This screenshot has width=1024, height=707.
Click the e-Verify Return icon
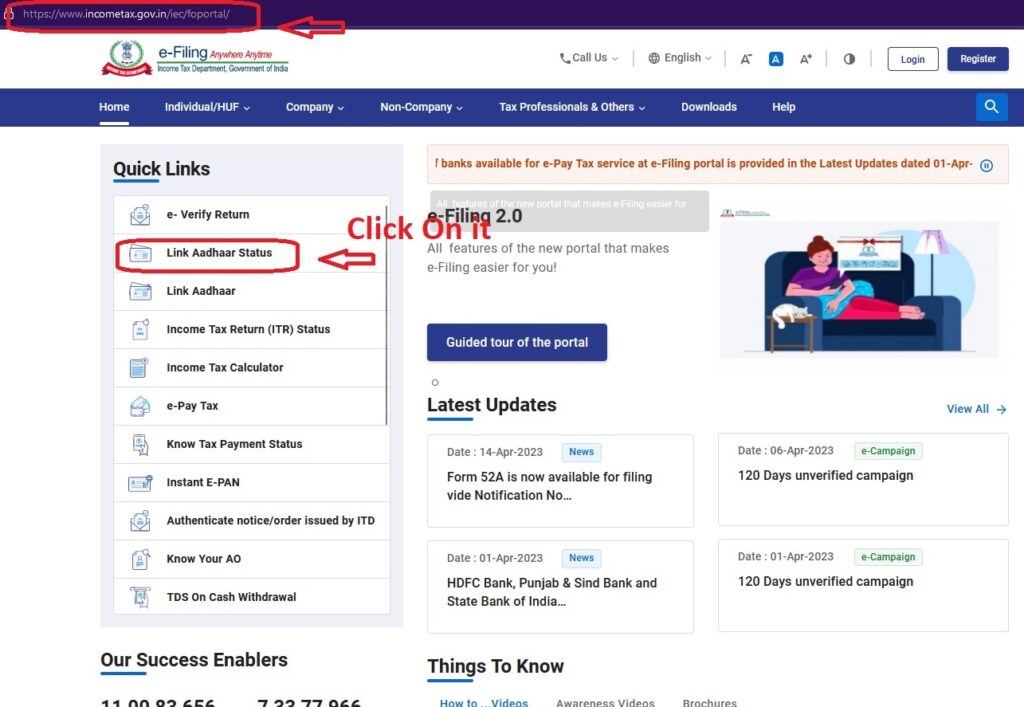(x=140, y=215)
